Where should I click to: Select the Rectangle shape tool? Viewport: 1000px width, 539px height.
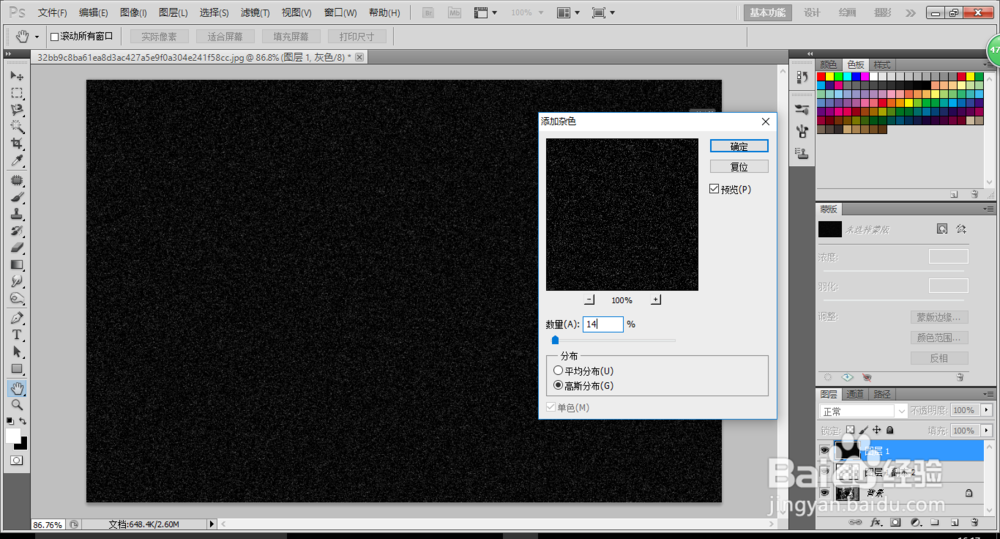click(x=17, y=369)
